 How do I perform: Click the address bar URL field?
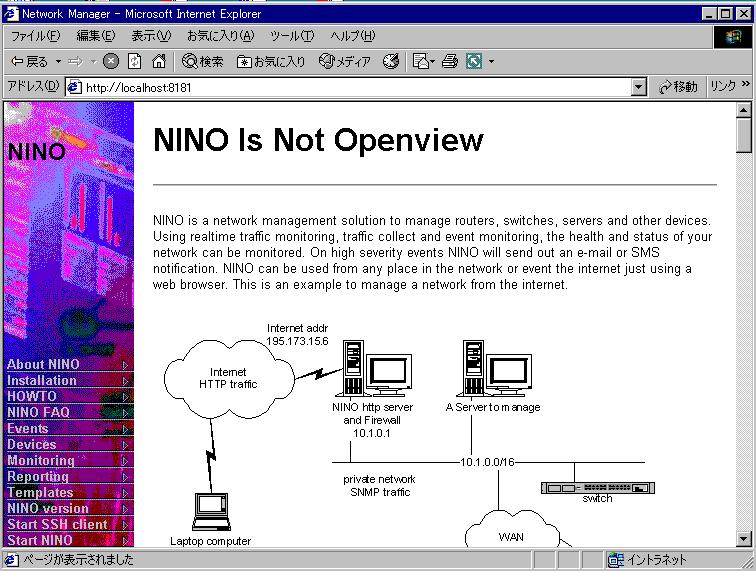pyautogui.click(x=350, y=88)
